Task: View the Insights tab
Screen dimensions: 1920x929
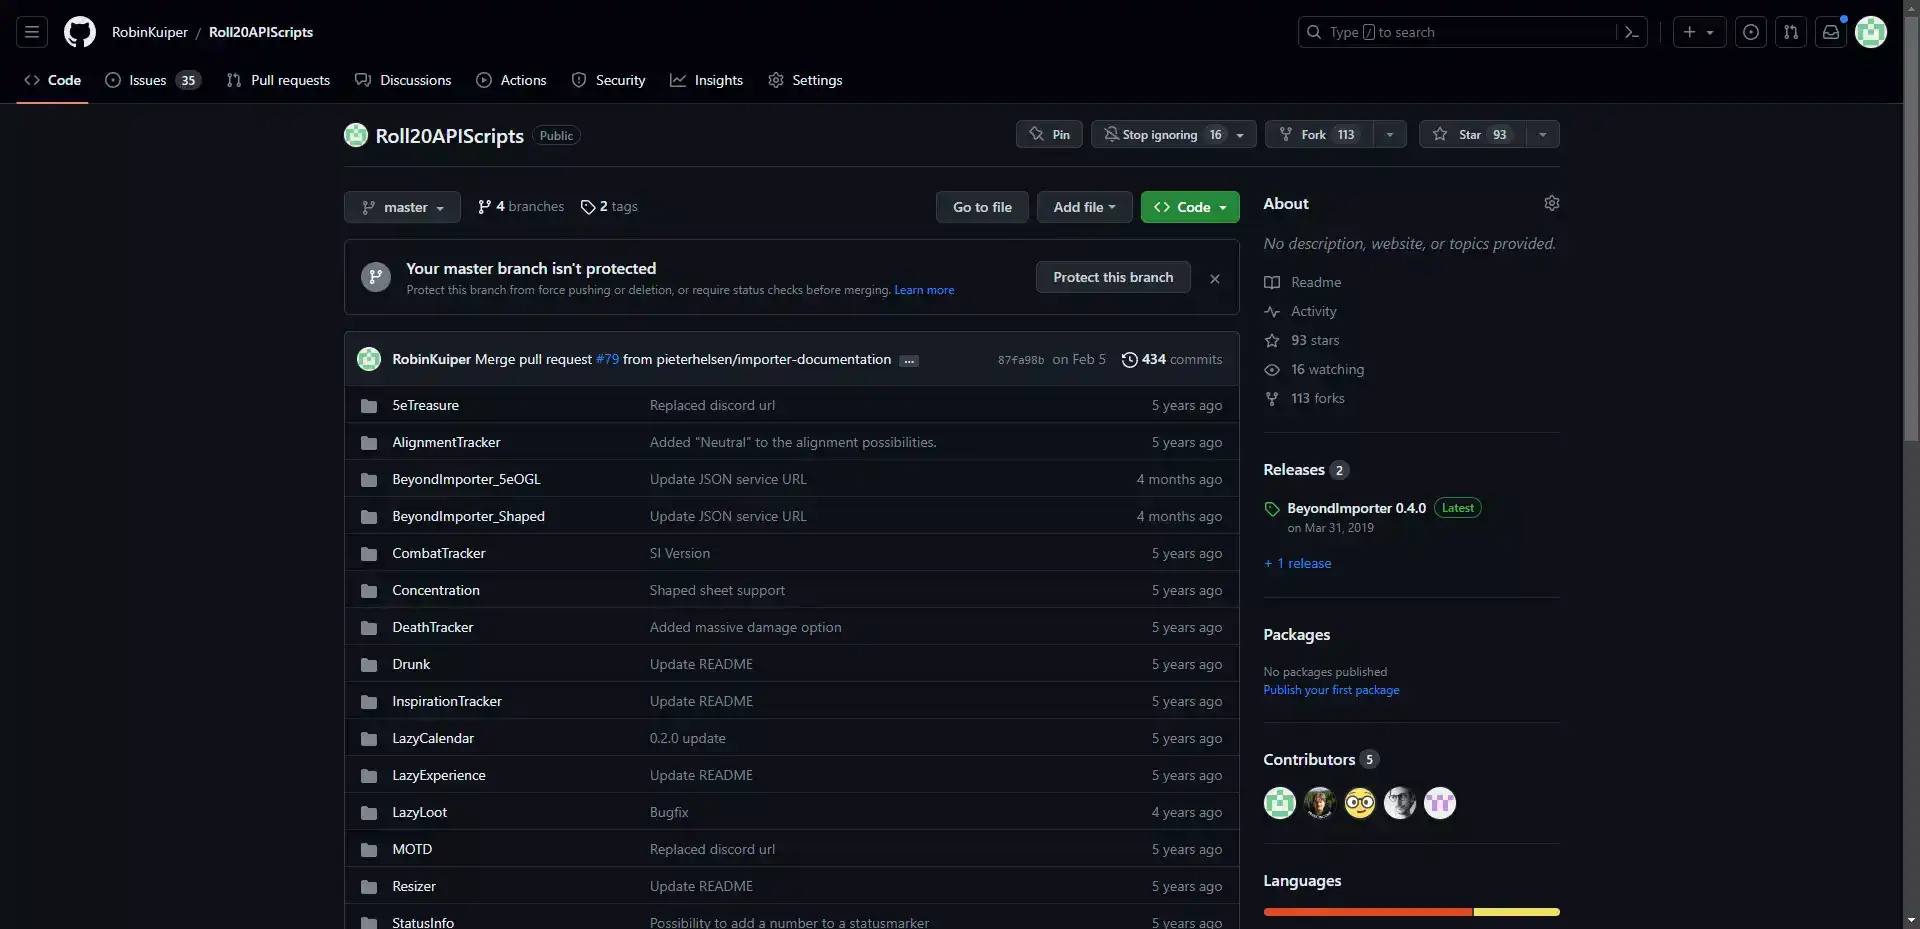Action: [706, 80]
